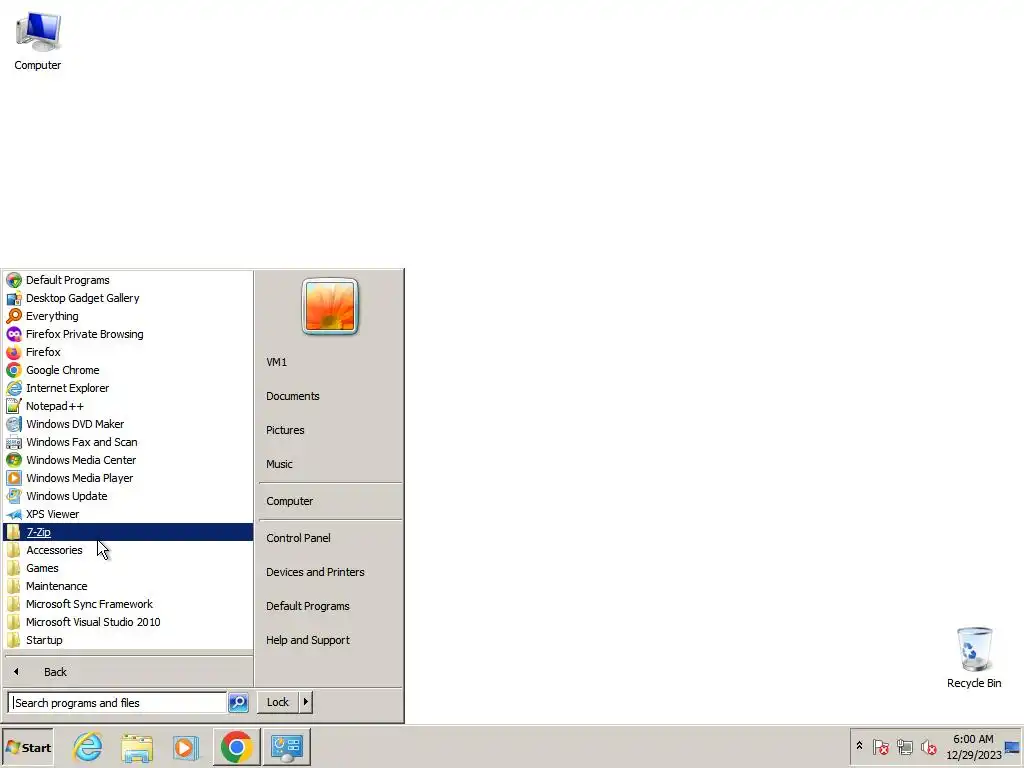Launch Notepad++
The width and height of the screenshot is (1024, 768).
click(x=128, y=406)
